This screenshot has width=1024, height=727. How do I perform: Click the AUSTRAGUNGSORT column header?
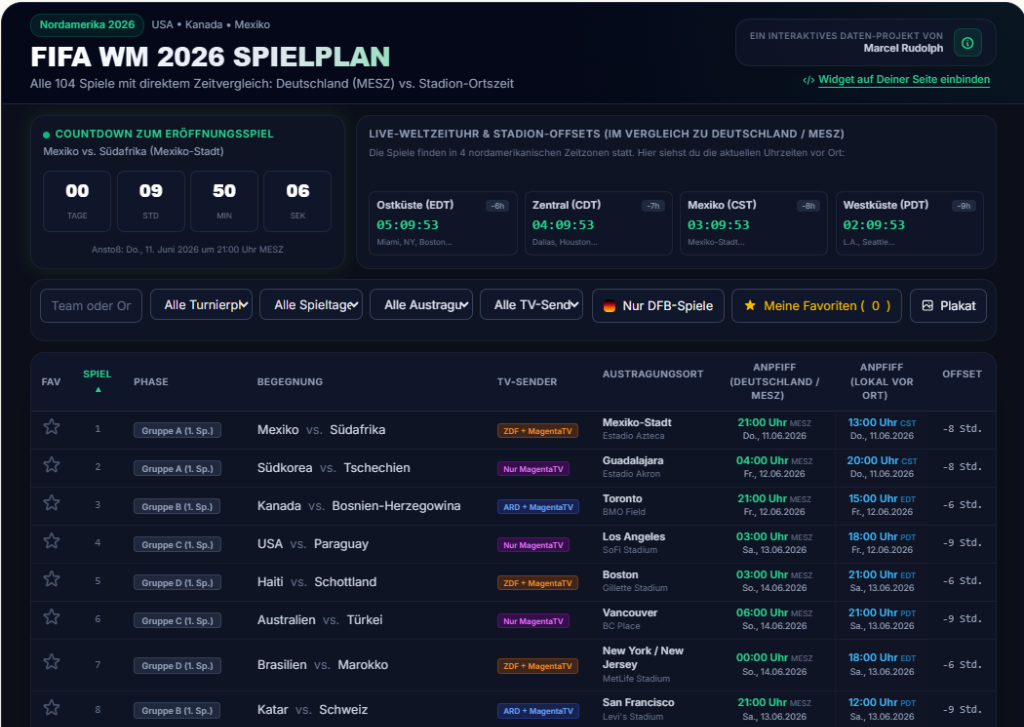[x=652, y=374]
